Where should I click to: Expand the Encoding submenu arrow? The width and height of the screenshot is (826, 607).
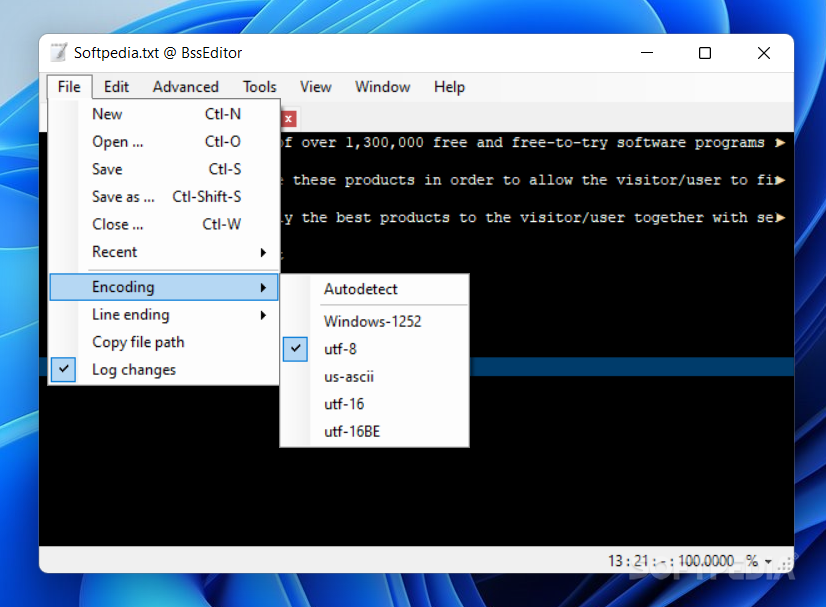pyautogui.click(x=263, y=287)
